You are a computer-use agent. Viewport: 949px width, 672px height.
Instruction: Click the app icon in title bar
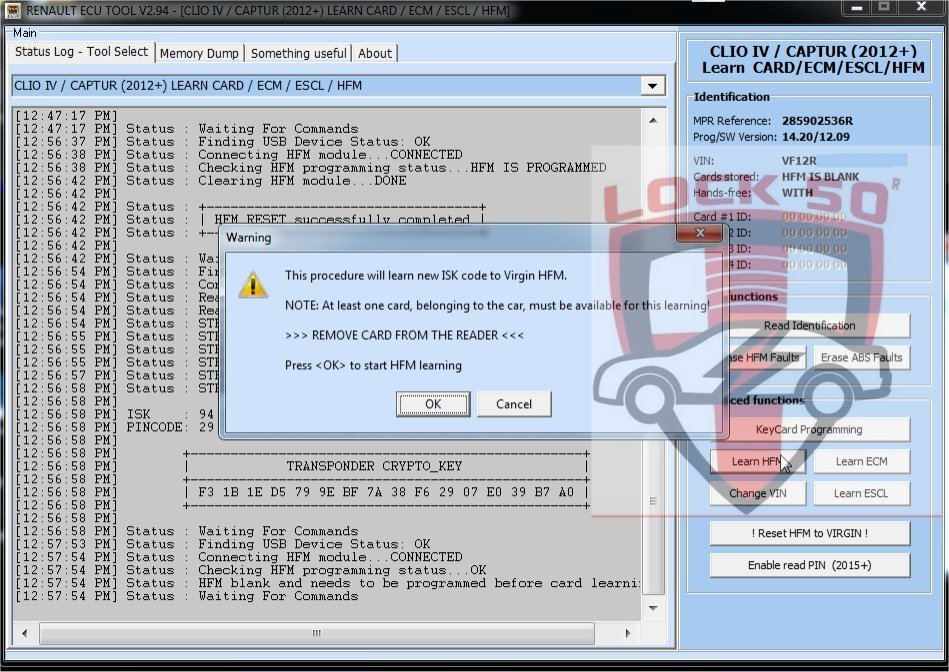coord(13,10)
